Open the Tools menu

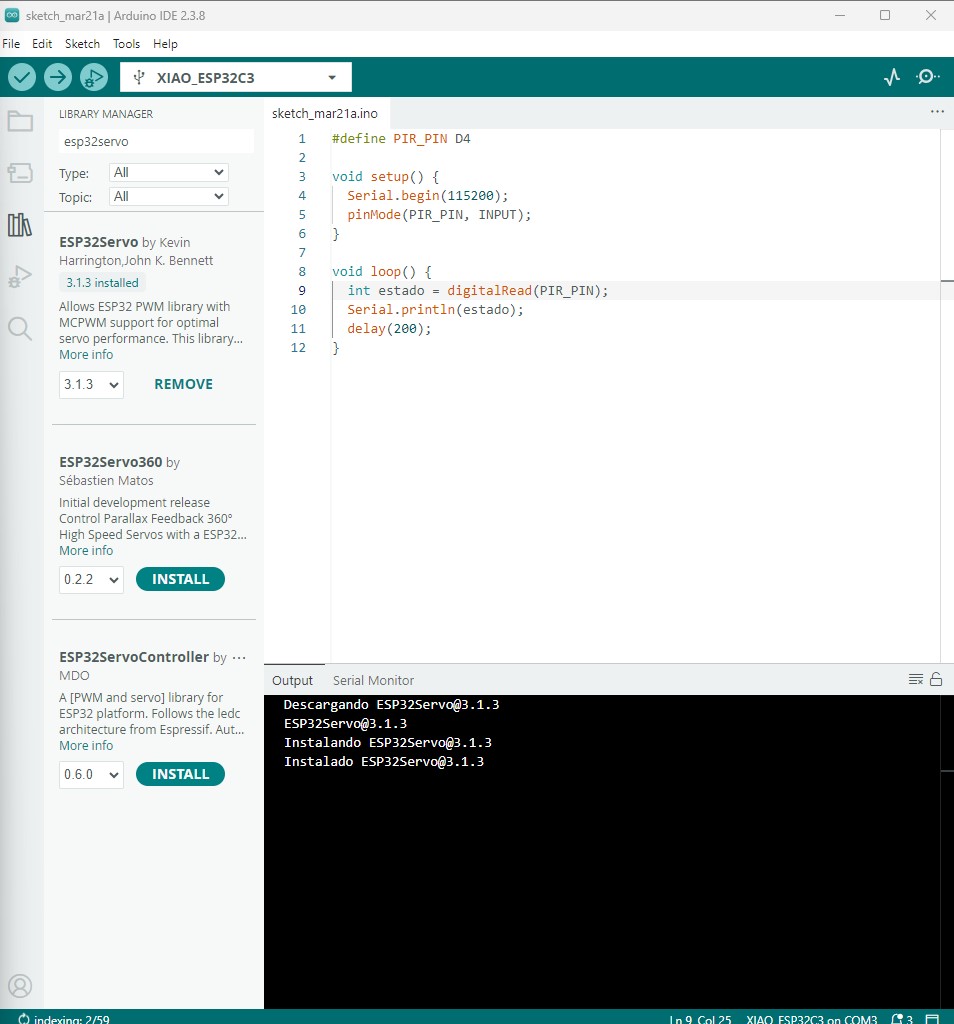coord(126,44)
